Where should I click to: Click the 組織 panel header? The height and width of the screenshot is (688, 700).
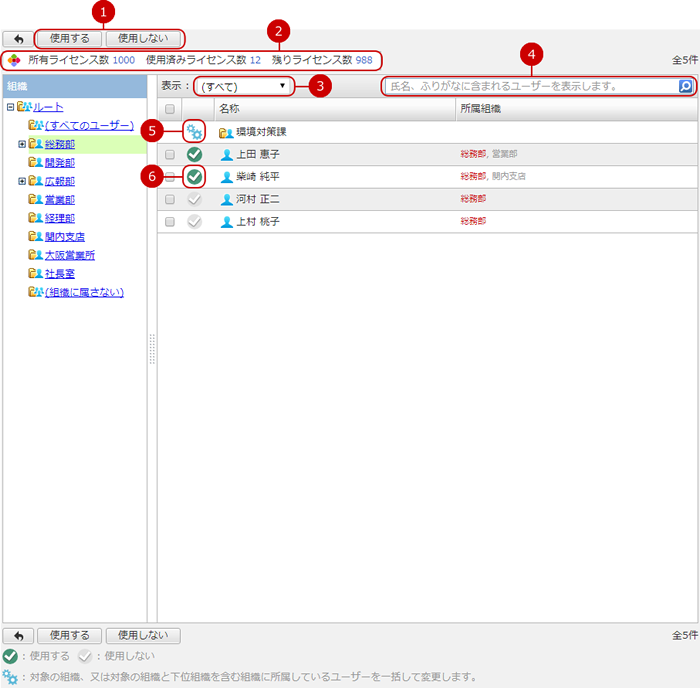(75, 86)
